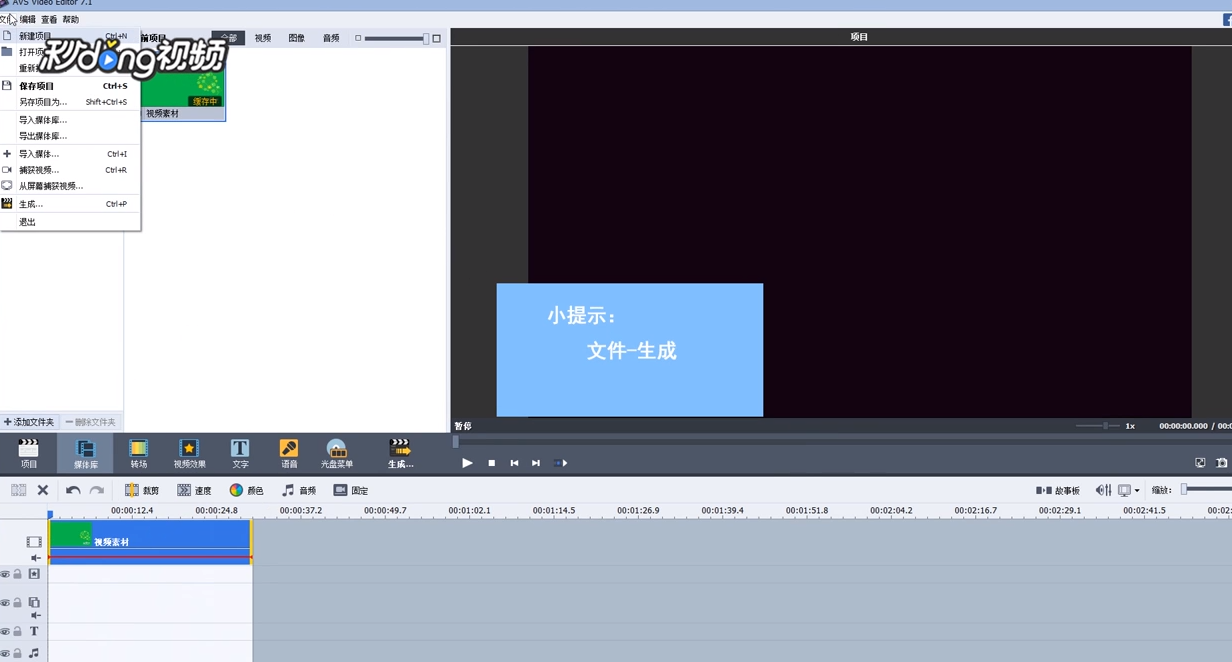
Task: Click the 语音 (Voice) recording icon
Action: tap(288, 452)
